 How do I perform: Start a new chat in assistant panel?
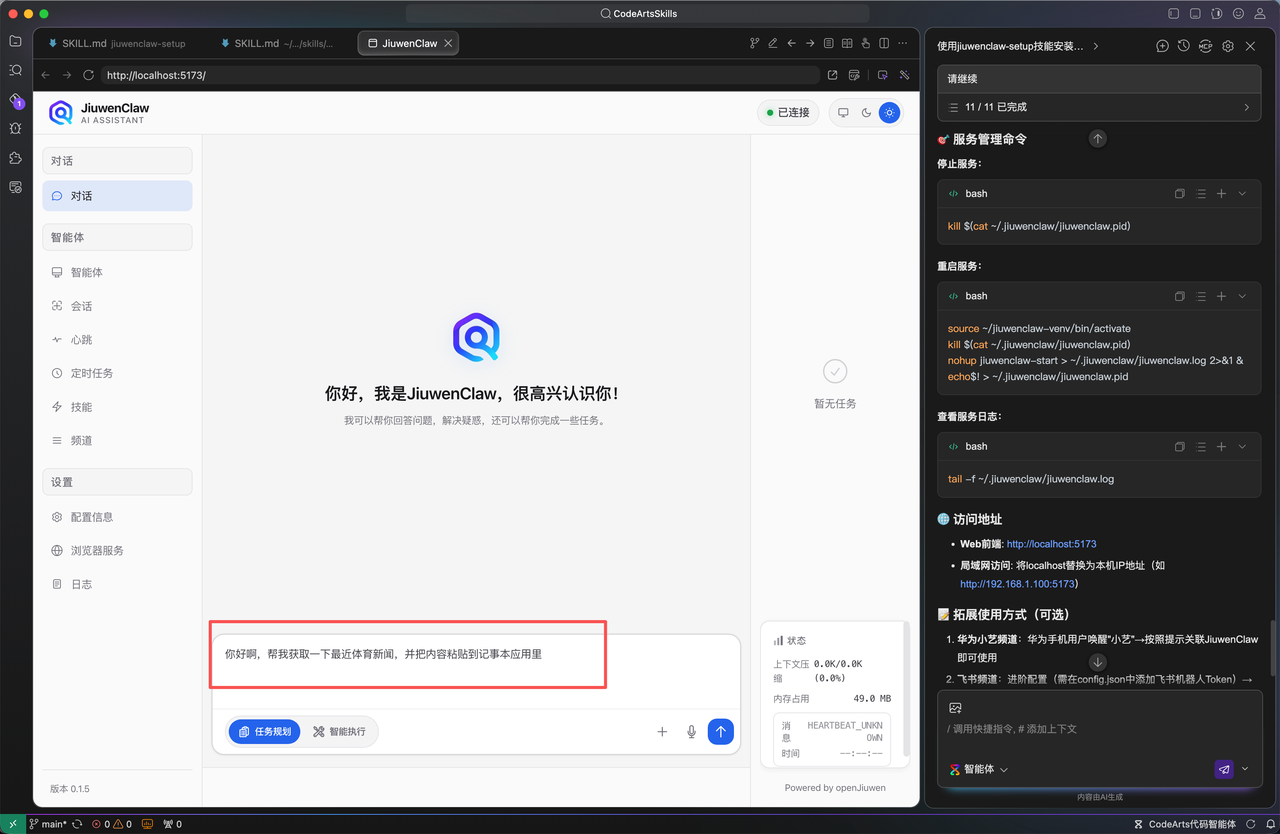tap(1162, 46)
